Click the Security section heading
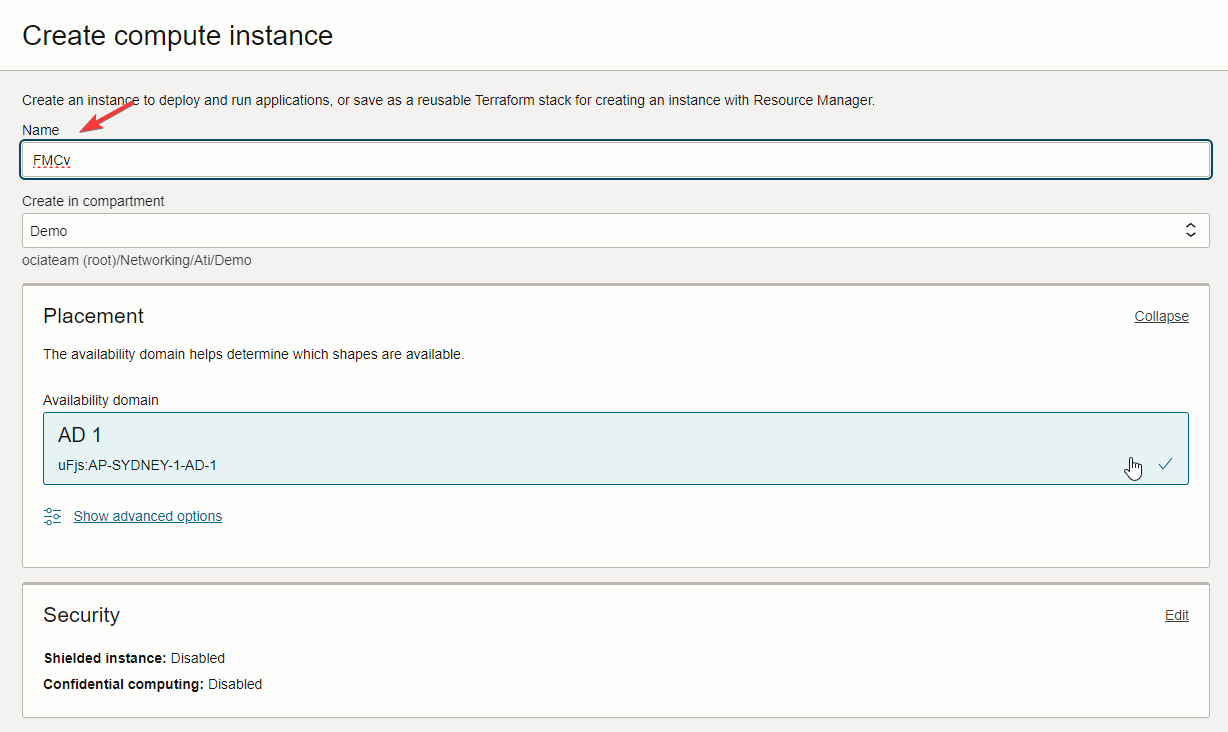This screenshot has width=1228, height=732. pyautogui.click(x=81, y=615)
